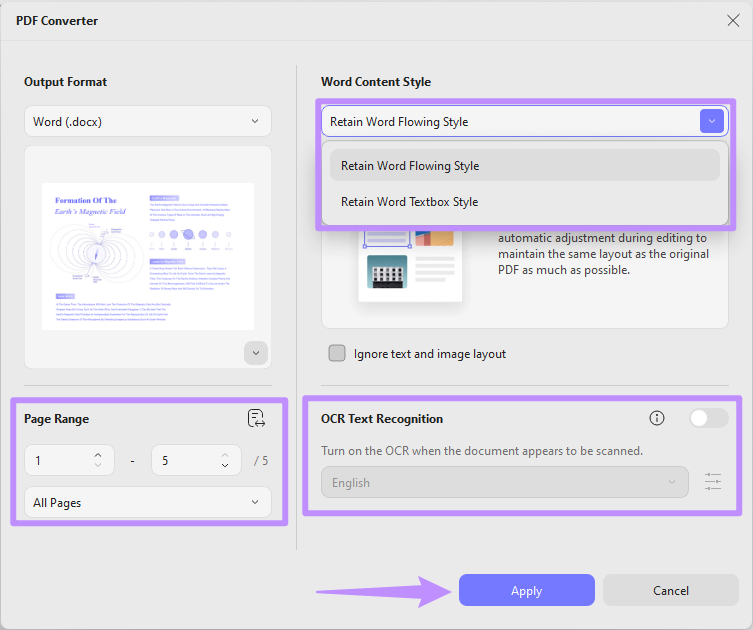Open the OCR info icon
Viewport: 753px width, 630px height.
[x=656, y=418]
